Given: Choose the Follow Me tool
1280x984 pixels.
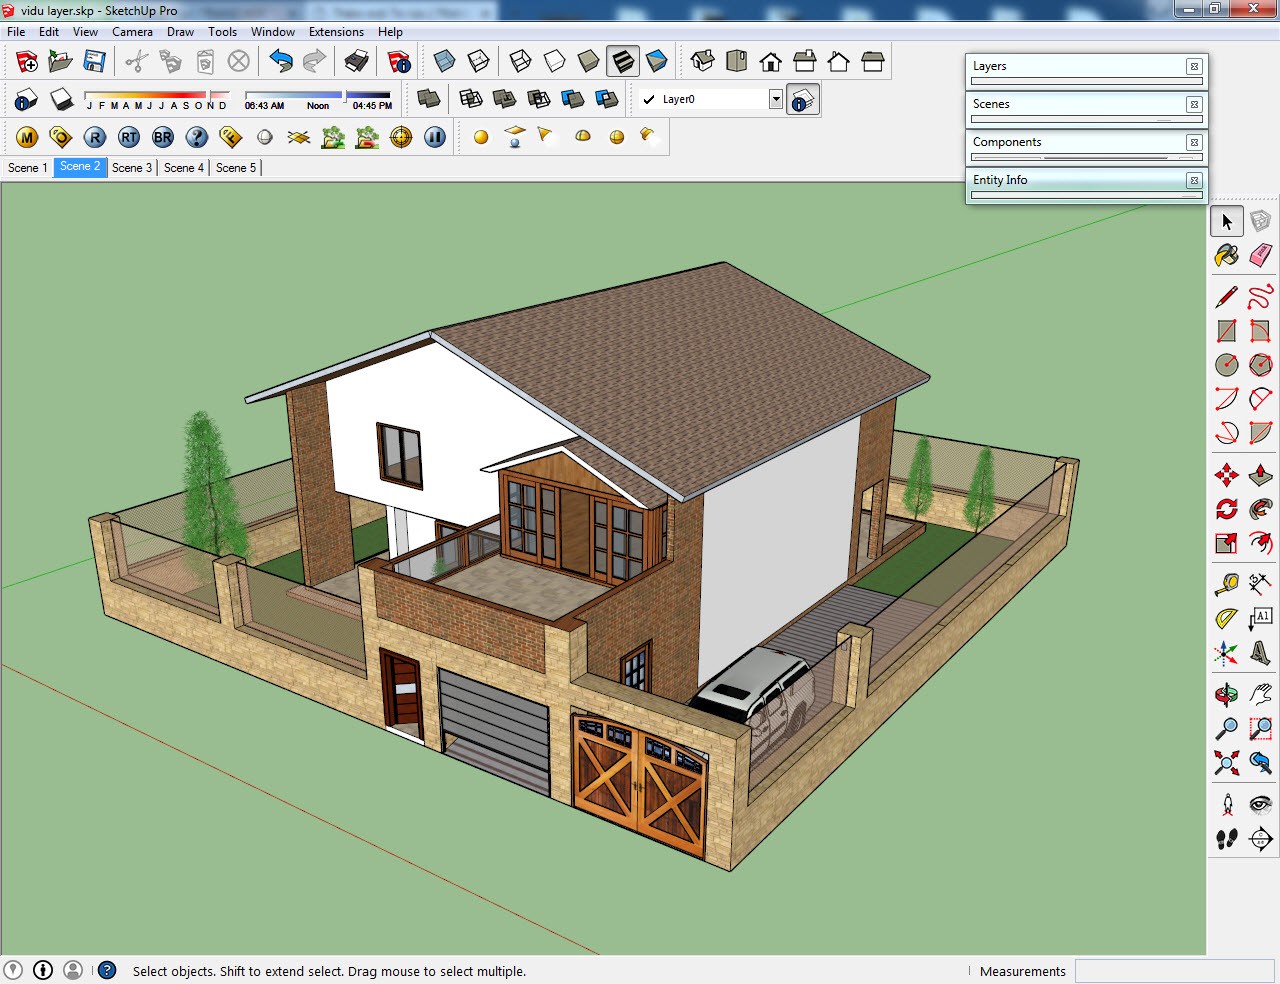Looking at the screenshot, I should coord(1261,509).
